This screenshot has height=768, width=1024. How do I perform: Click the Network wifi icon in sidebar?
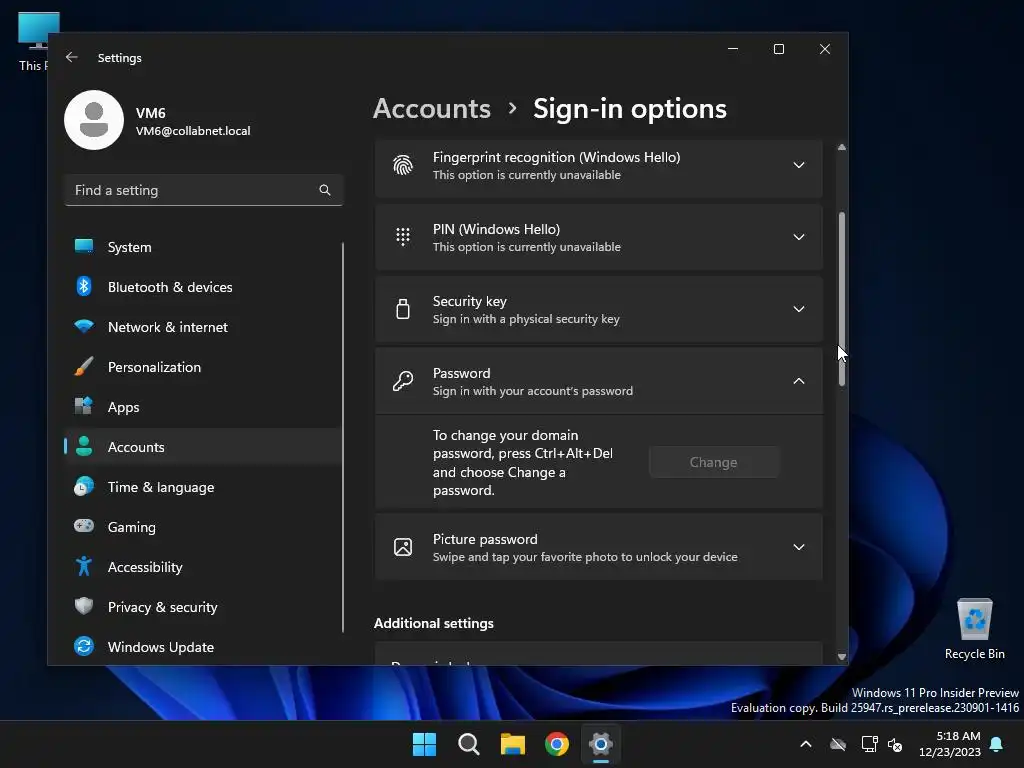tap(84, 326)
